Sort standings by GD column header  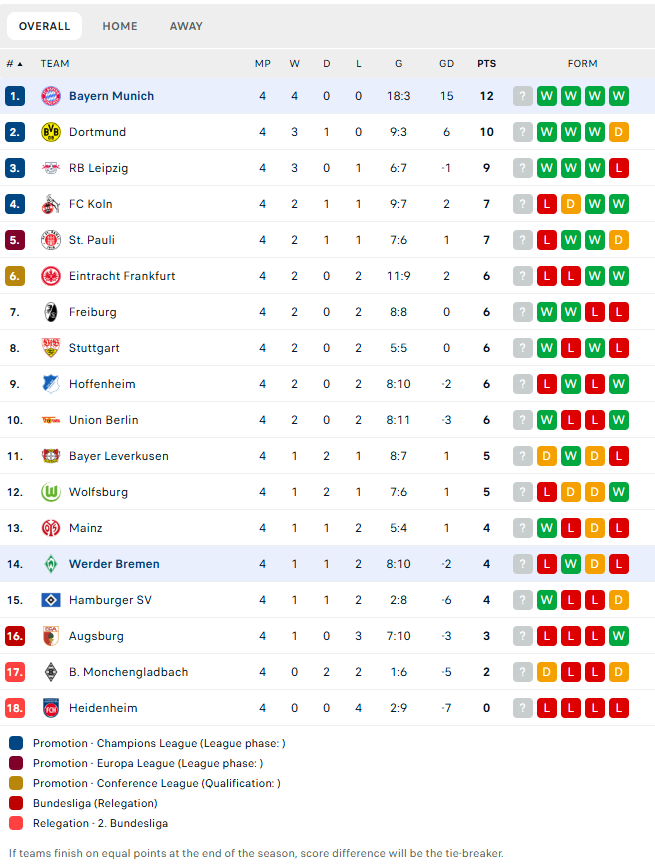[446, 64]
